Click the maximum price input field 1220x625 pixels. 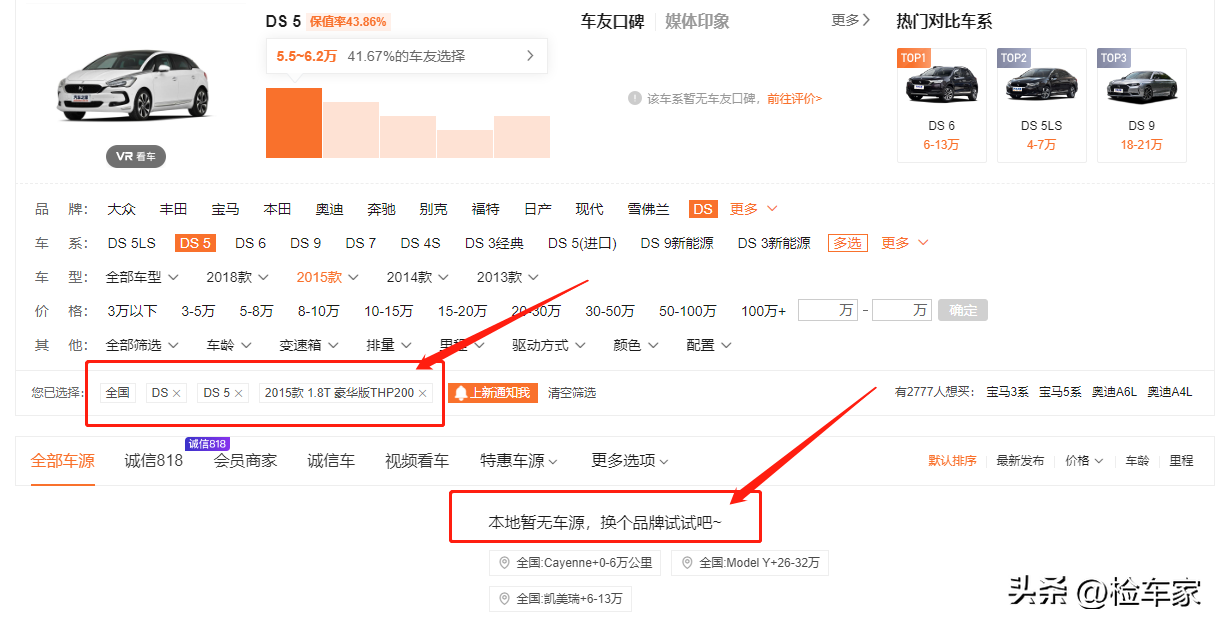tap(902, 311)
